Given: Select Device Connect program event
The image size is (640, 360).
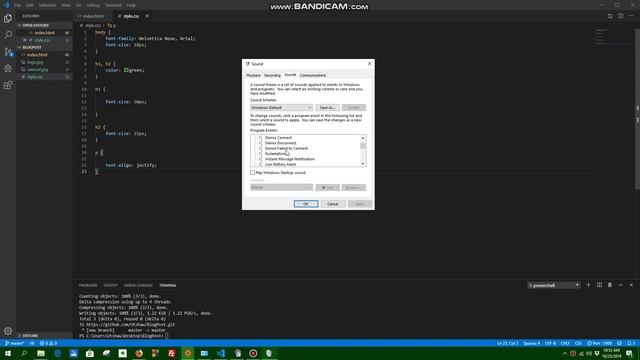Looking at the screenshot, I should click(x=278, y=138).
